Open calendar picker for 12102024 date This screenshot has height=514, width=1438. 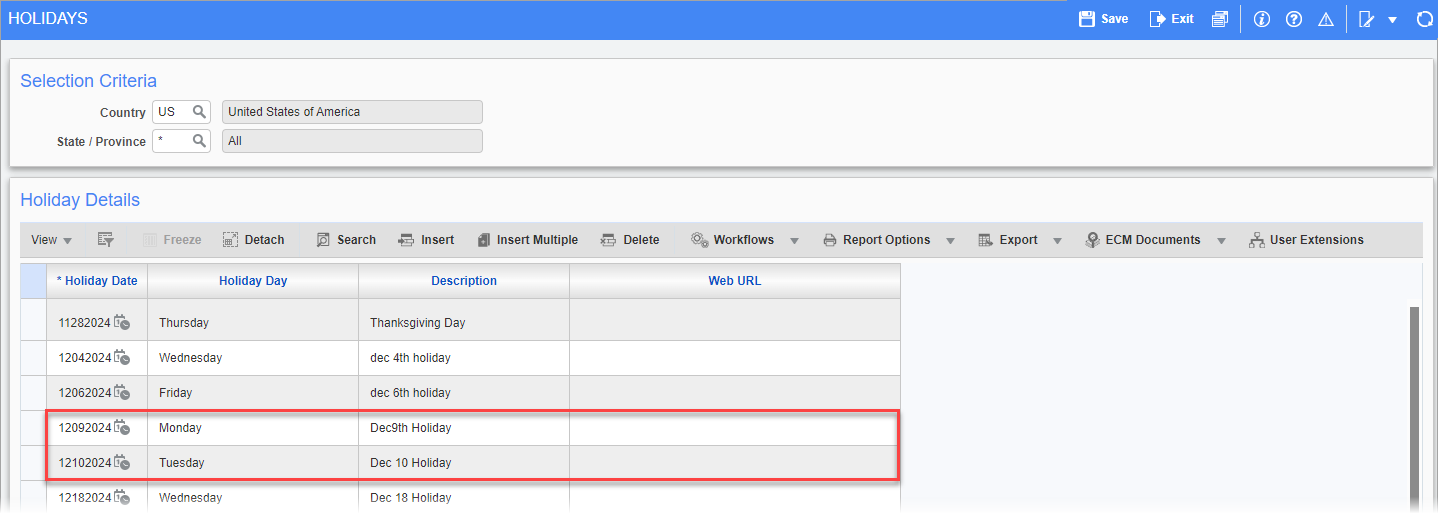click(x=122, y=462)
